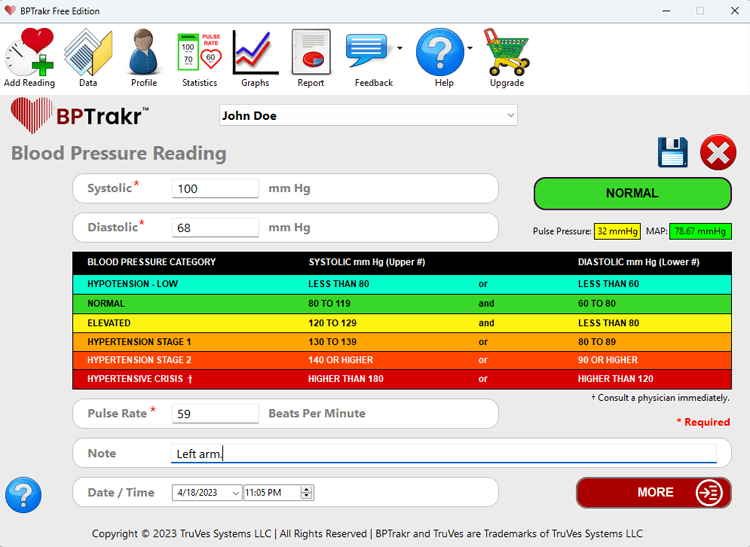The height and width of the screenshot is (547, 750).
Task: Click the Pulse Rate input field
Action: point(215,414)
